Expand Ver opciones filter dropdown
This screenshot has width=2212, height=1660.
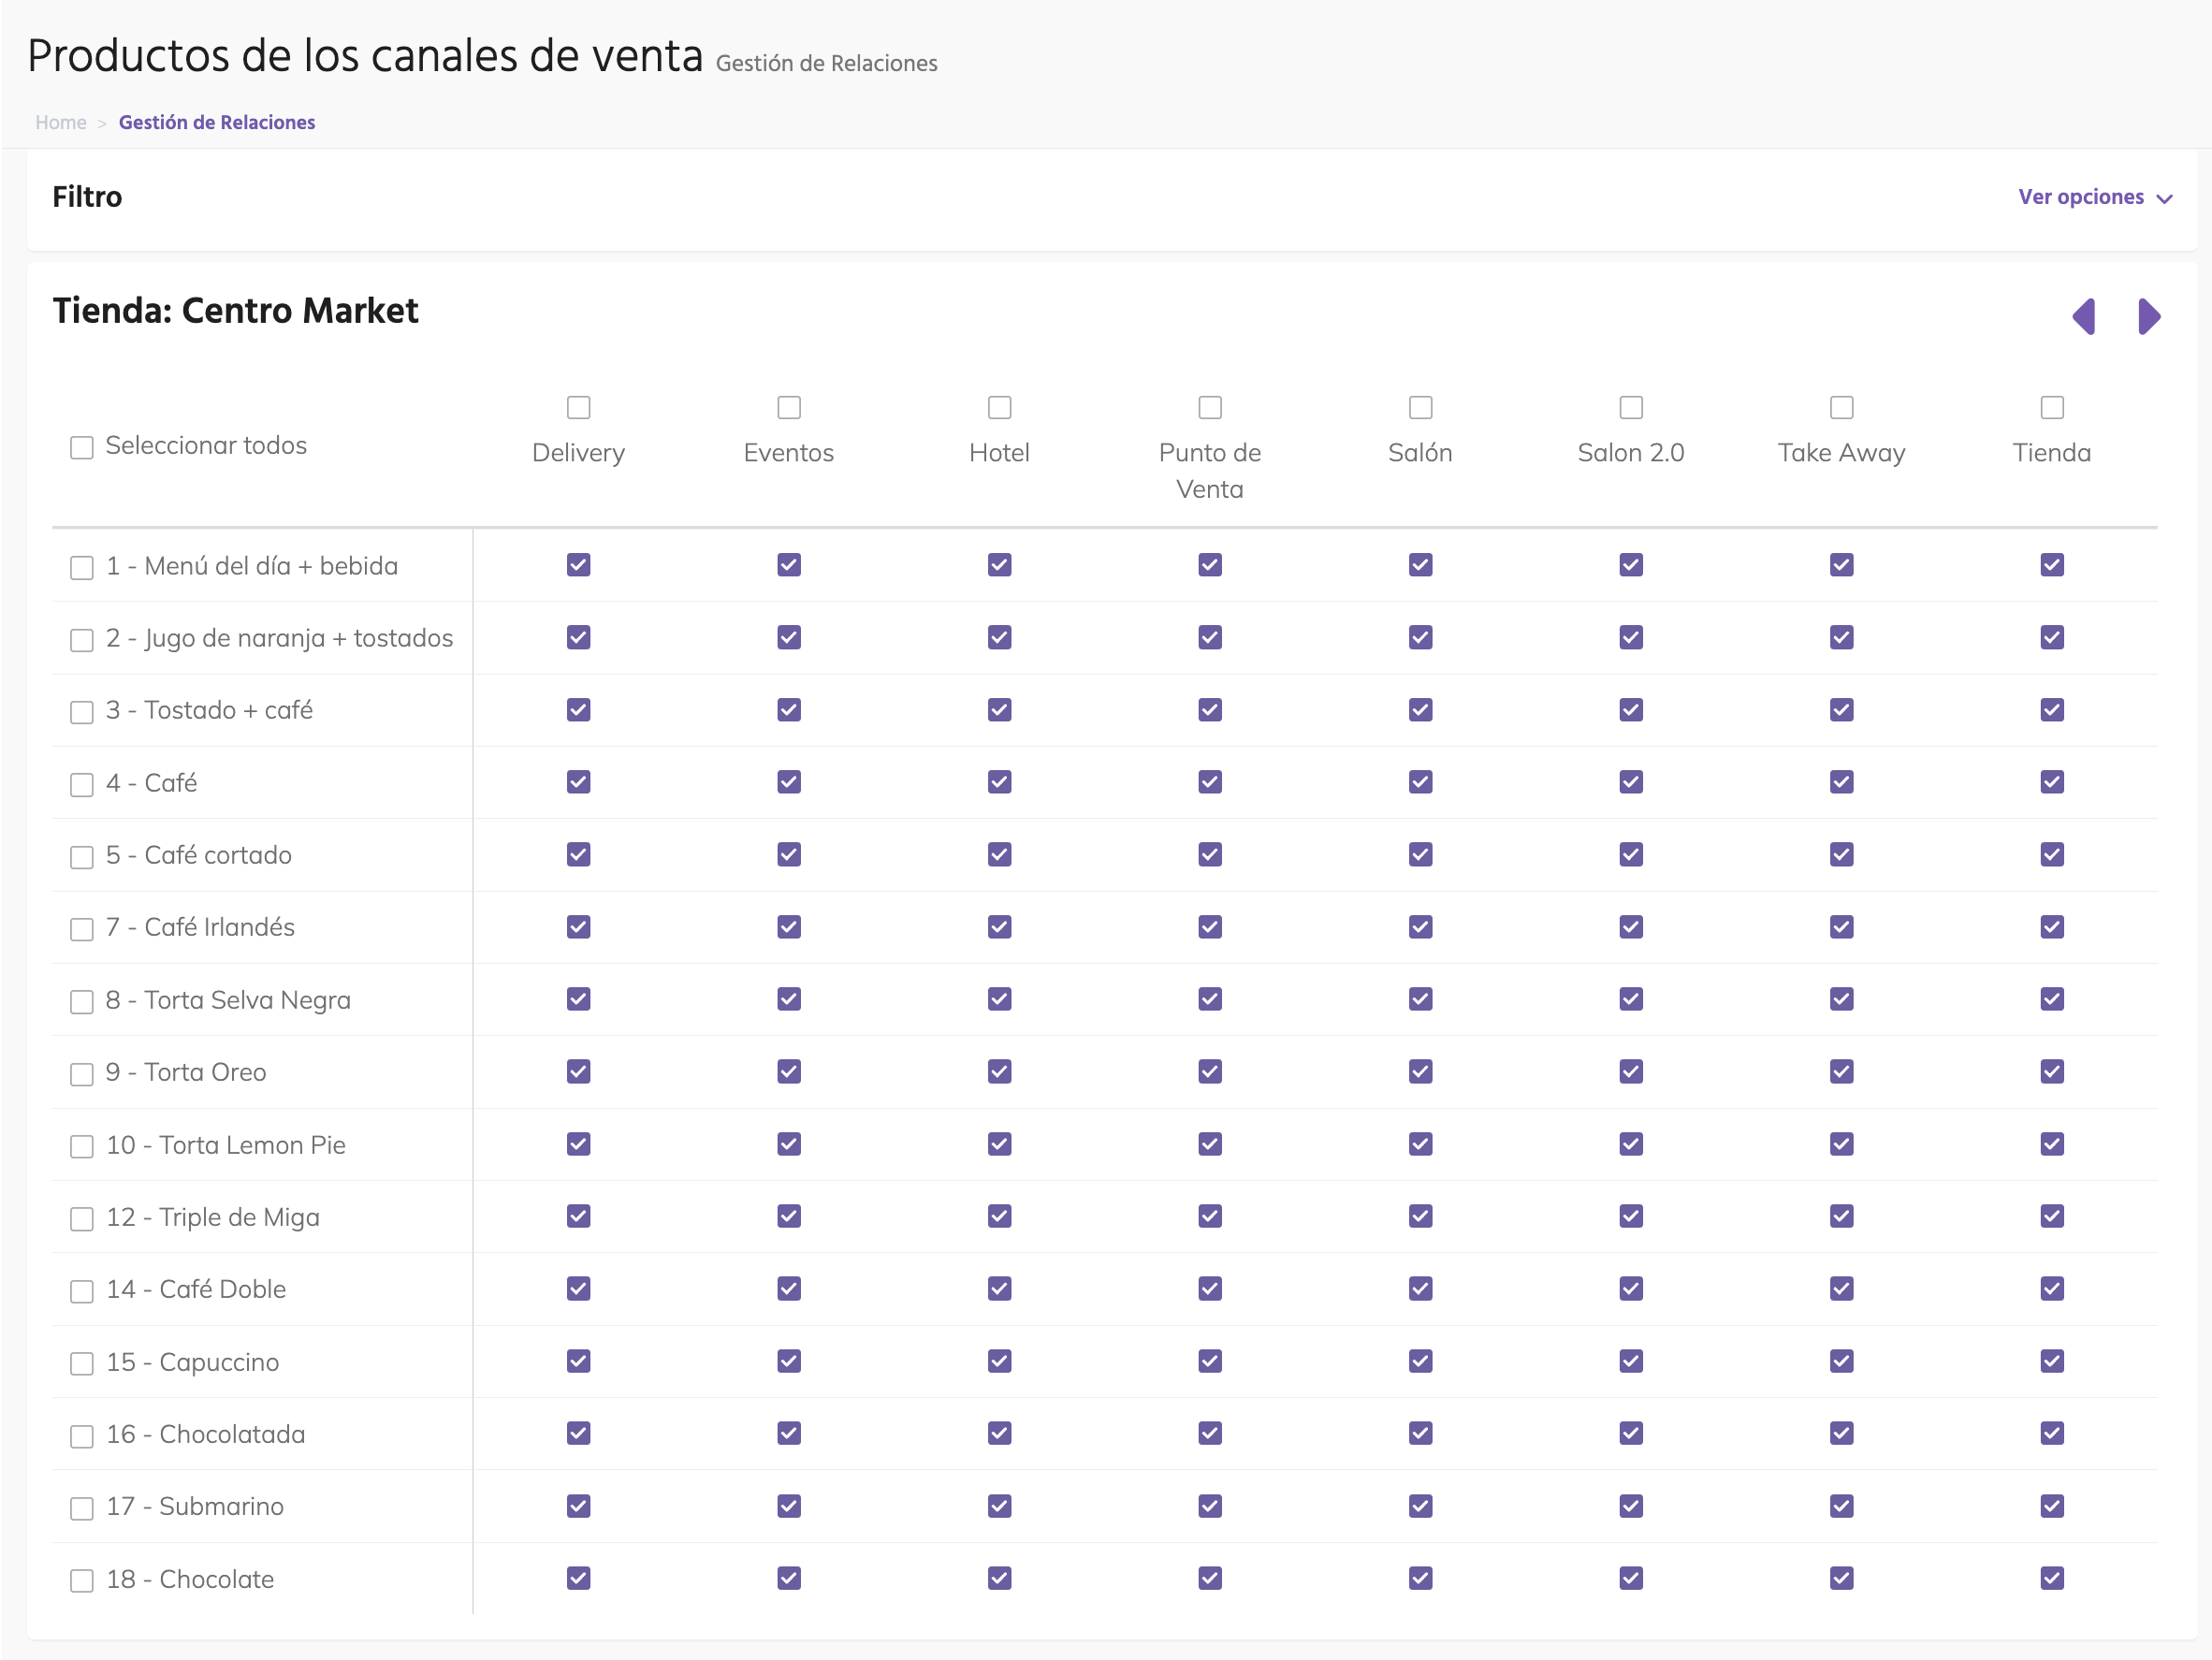click(2082, 197)
